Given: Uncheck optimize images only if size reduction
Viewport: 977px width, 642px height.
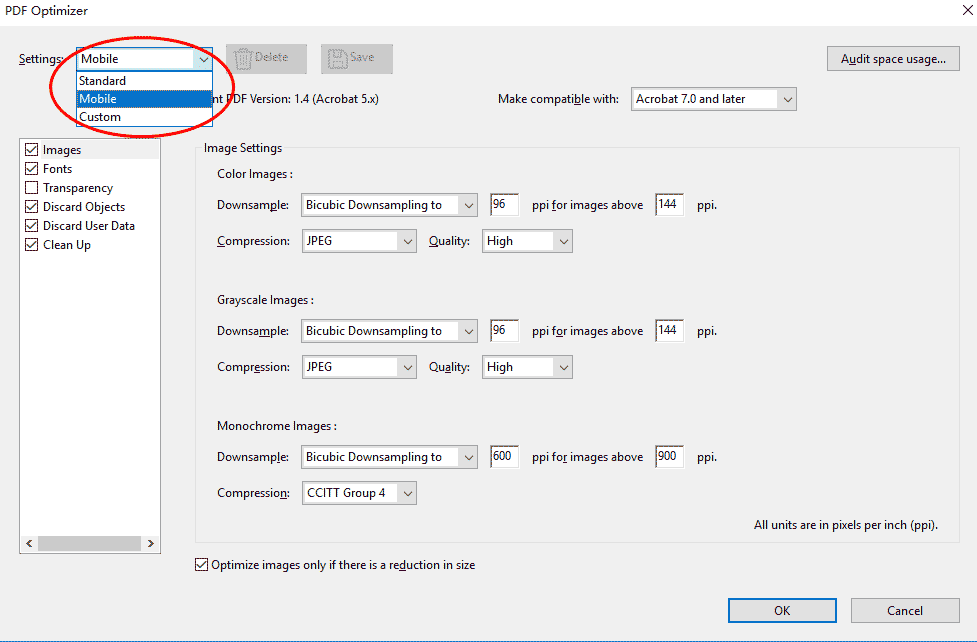Looking at the screenshot, I should click(203, 565).
